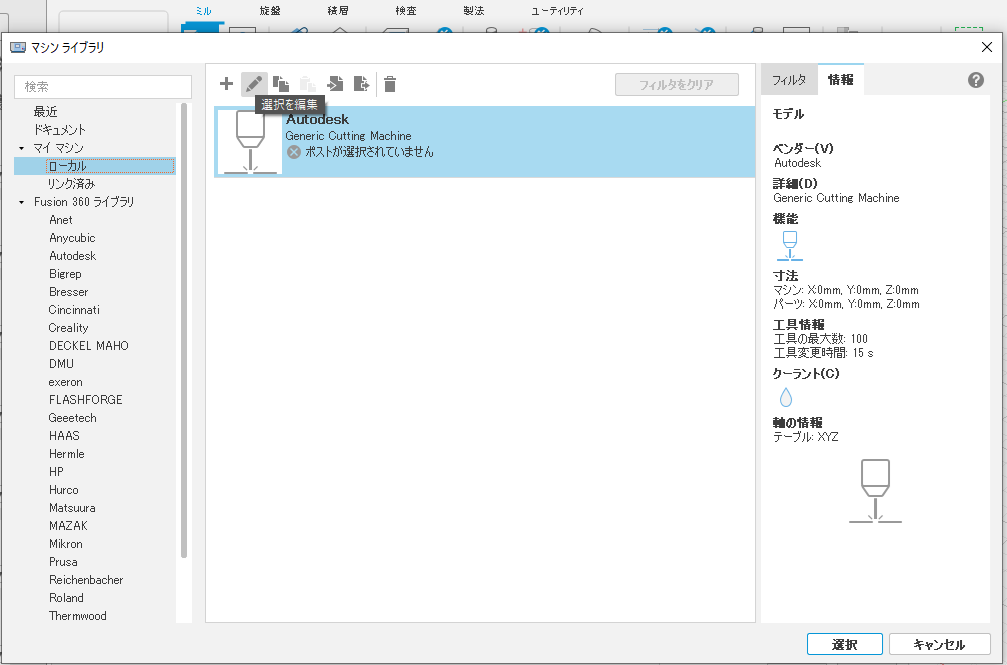
Task: Click the large cutting machine preview image
Action: point(875,491)
